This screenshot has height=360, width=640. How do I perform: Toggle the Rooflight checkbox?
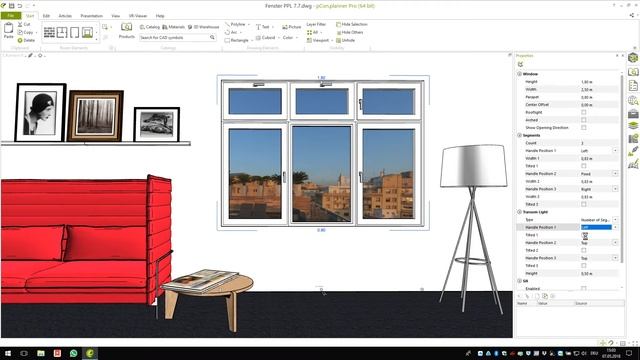click(584, 112)
